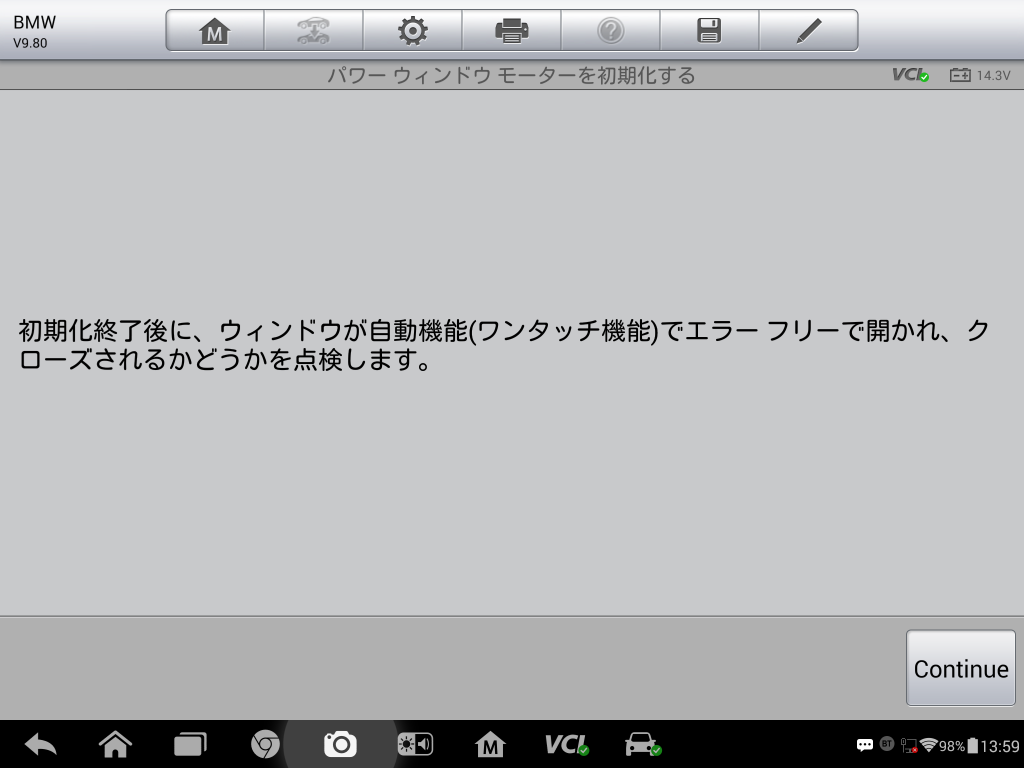1024x768 pixels.
Task: Tap the BT Bluetooth status icon
Action: click(887, 744)
